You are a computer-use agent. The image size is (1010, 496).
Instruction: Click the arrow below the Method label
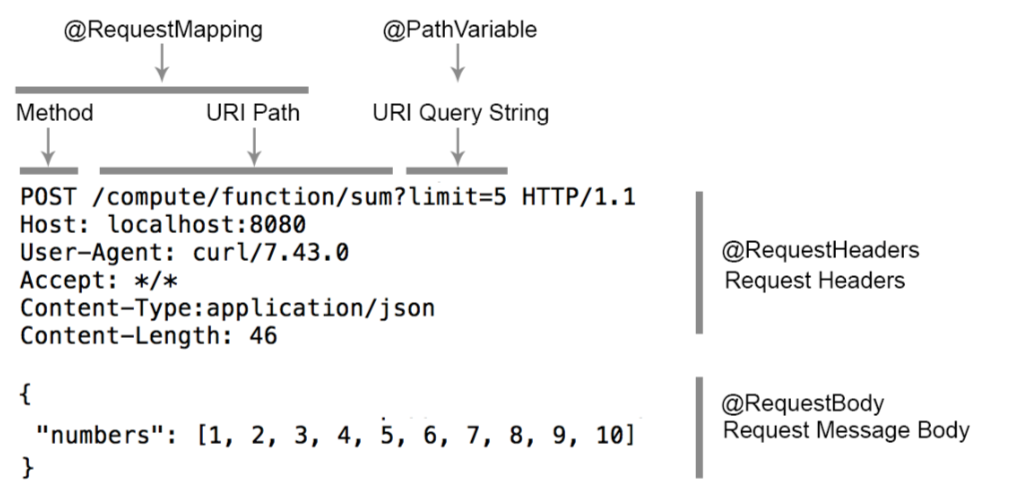(48, 146)
